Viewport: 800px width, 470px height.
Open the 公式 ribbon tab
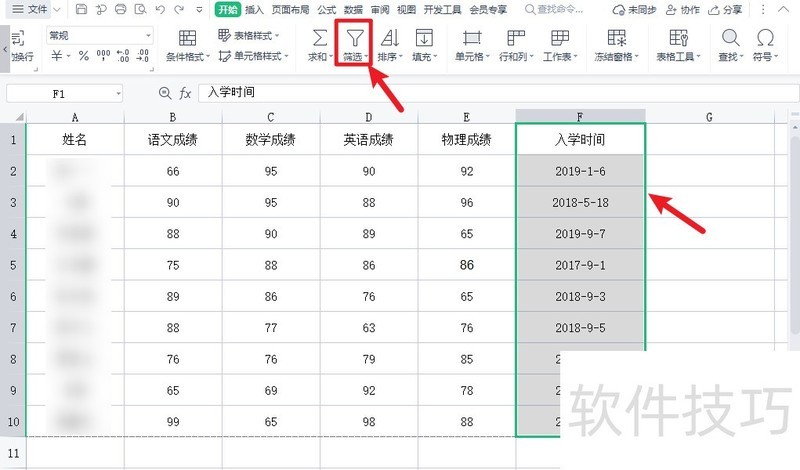[327, 9]
